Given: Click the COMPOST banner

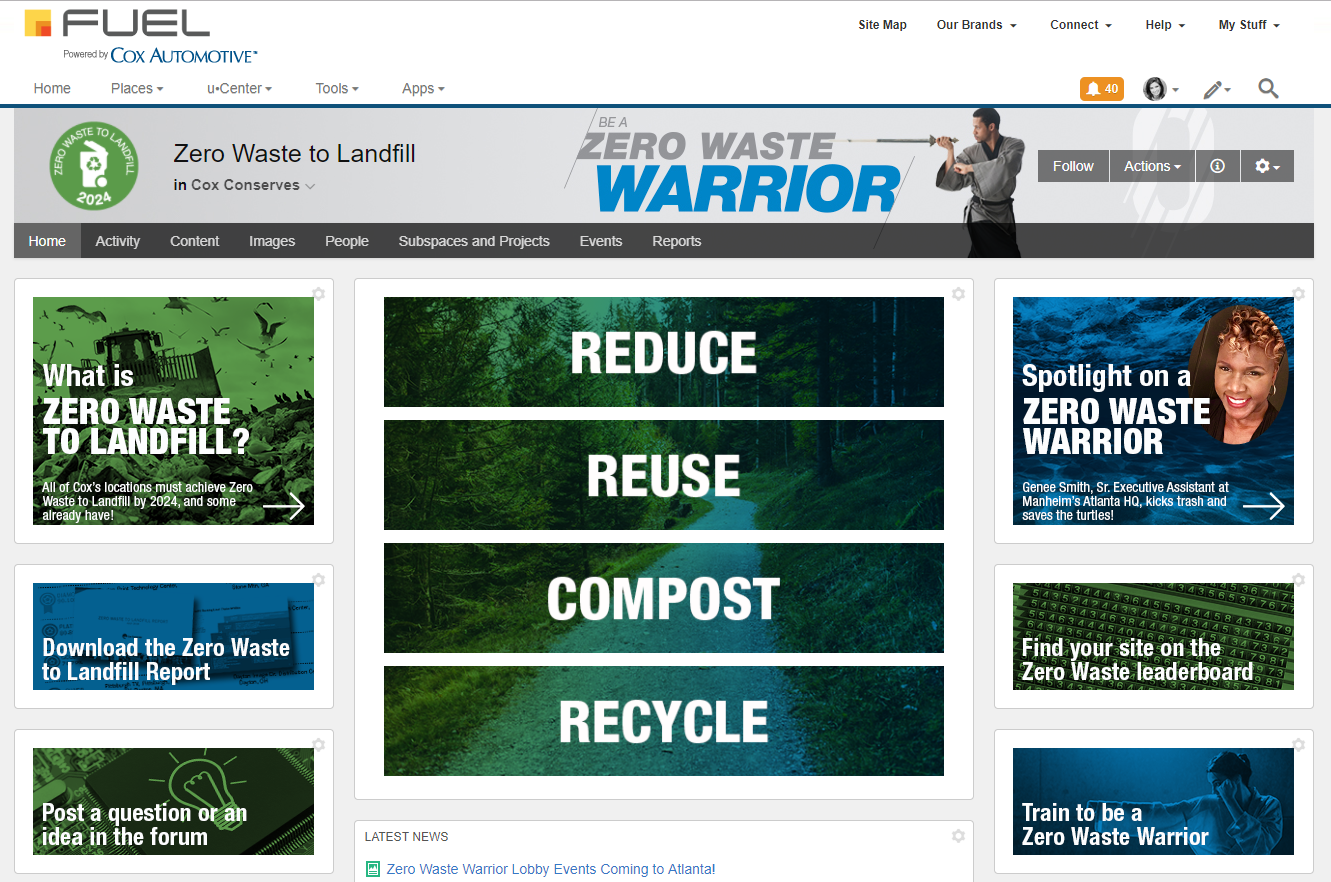Looking at the screenshot, I should [x=664, y=598].
